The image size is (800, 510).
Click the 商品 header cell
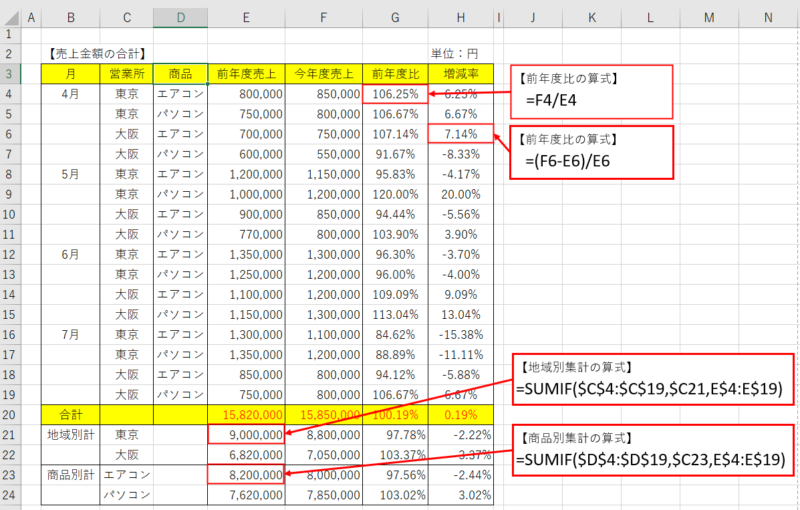coord(181,74)
